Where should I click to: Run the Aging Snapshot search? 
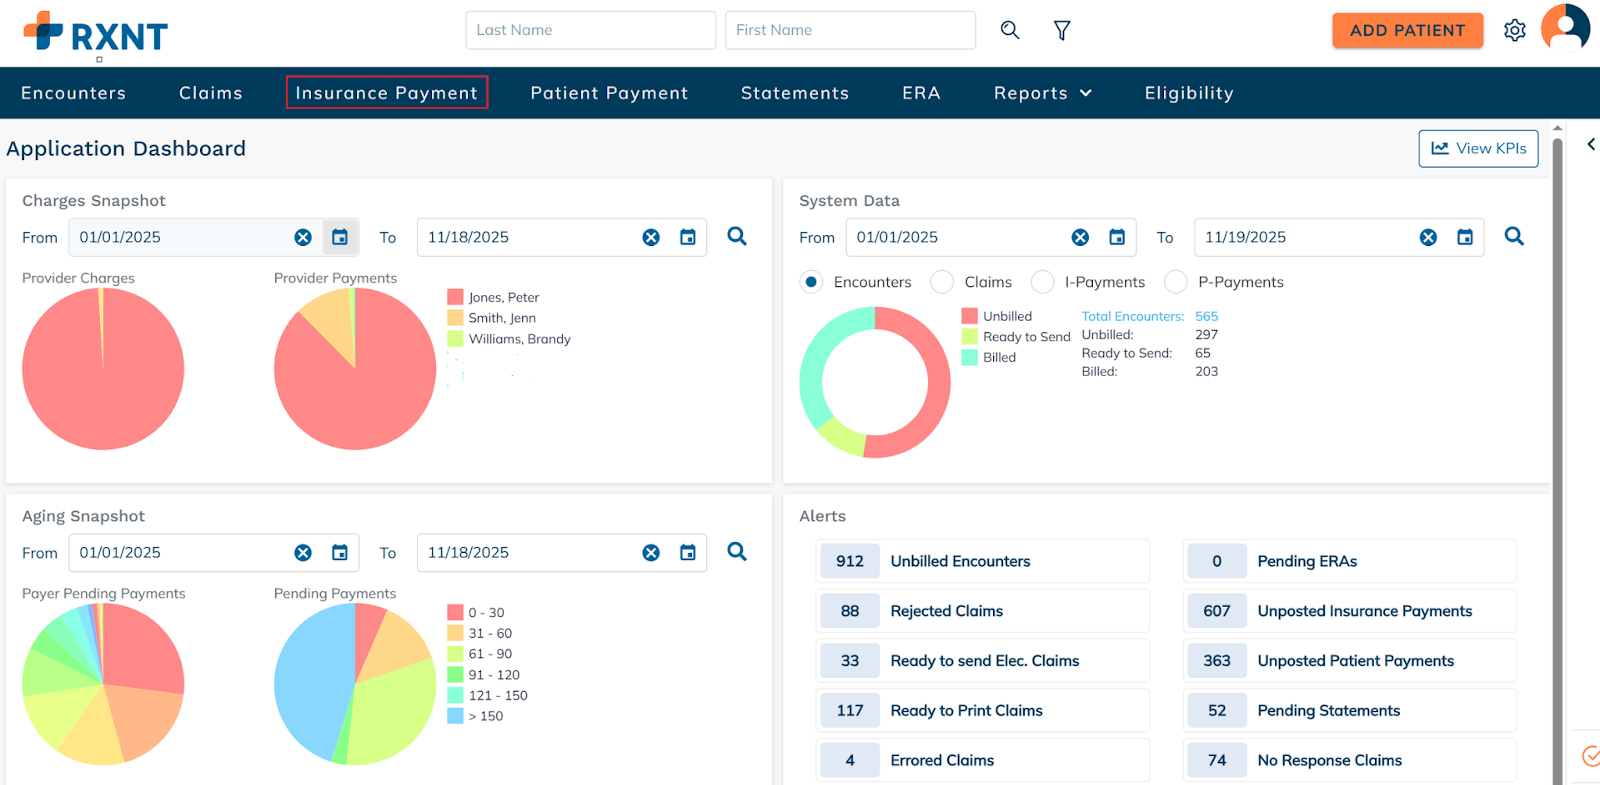click(737, 552)
